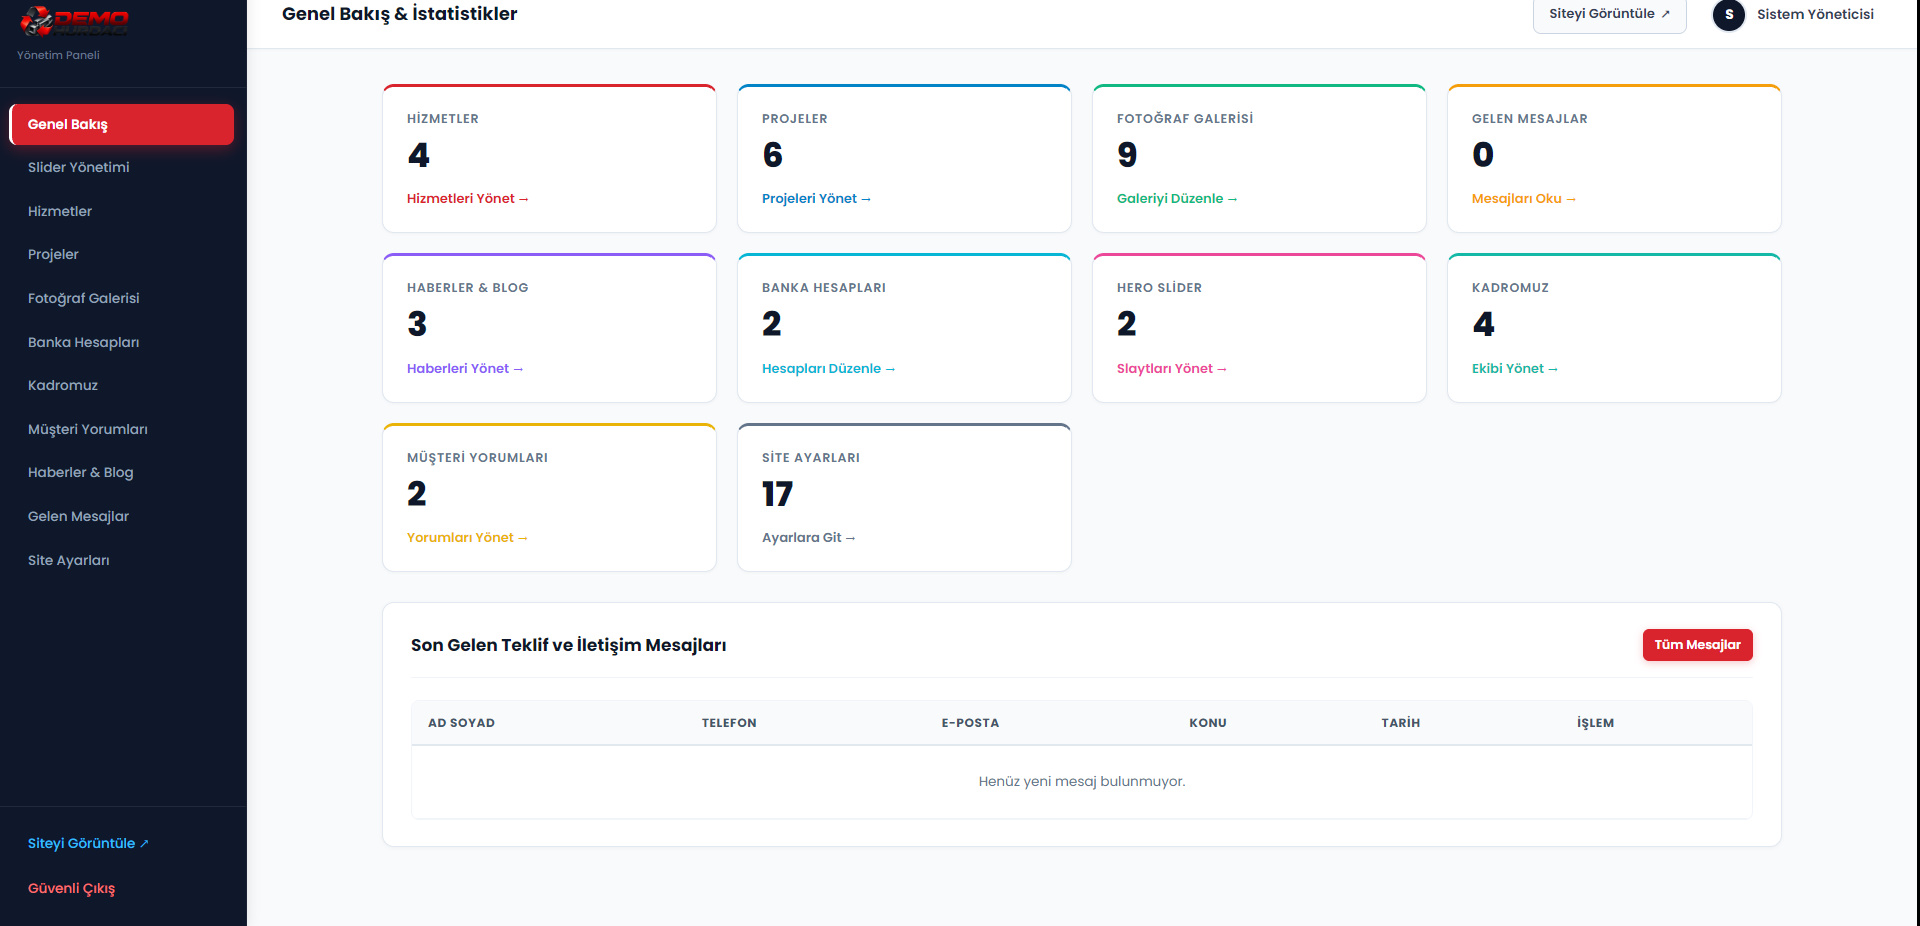Click 'Henüz yeni mesaj bulunmuyor.' text
Viewport: 1920px width, 926px height.
point(1082,781)
